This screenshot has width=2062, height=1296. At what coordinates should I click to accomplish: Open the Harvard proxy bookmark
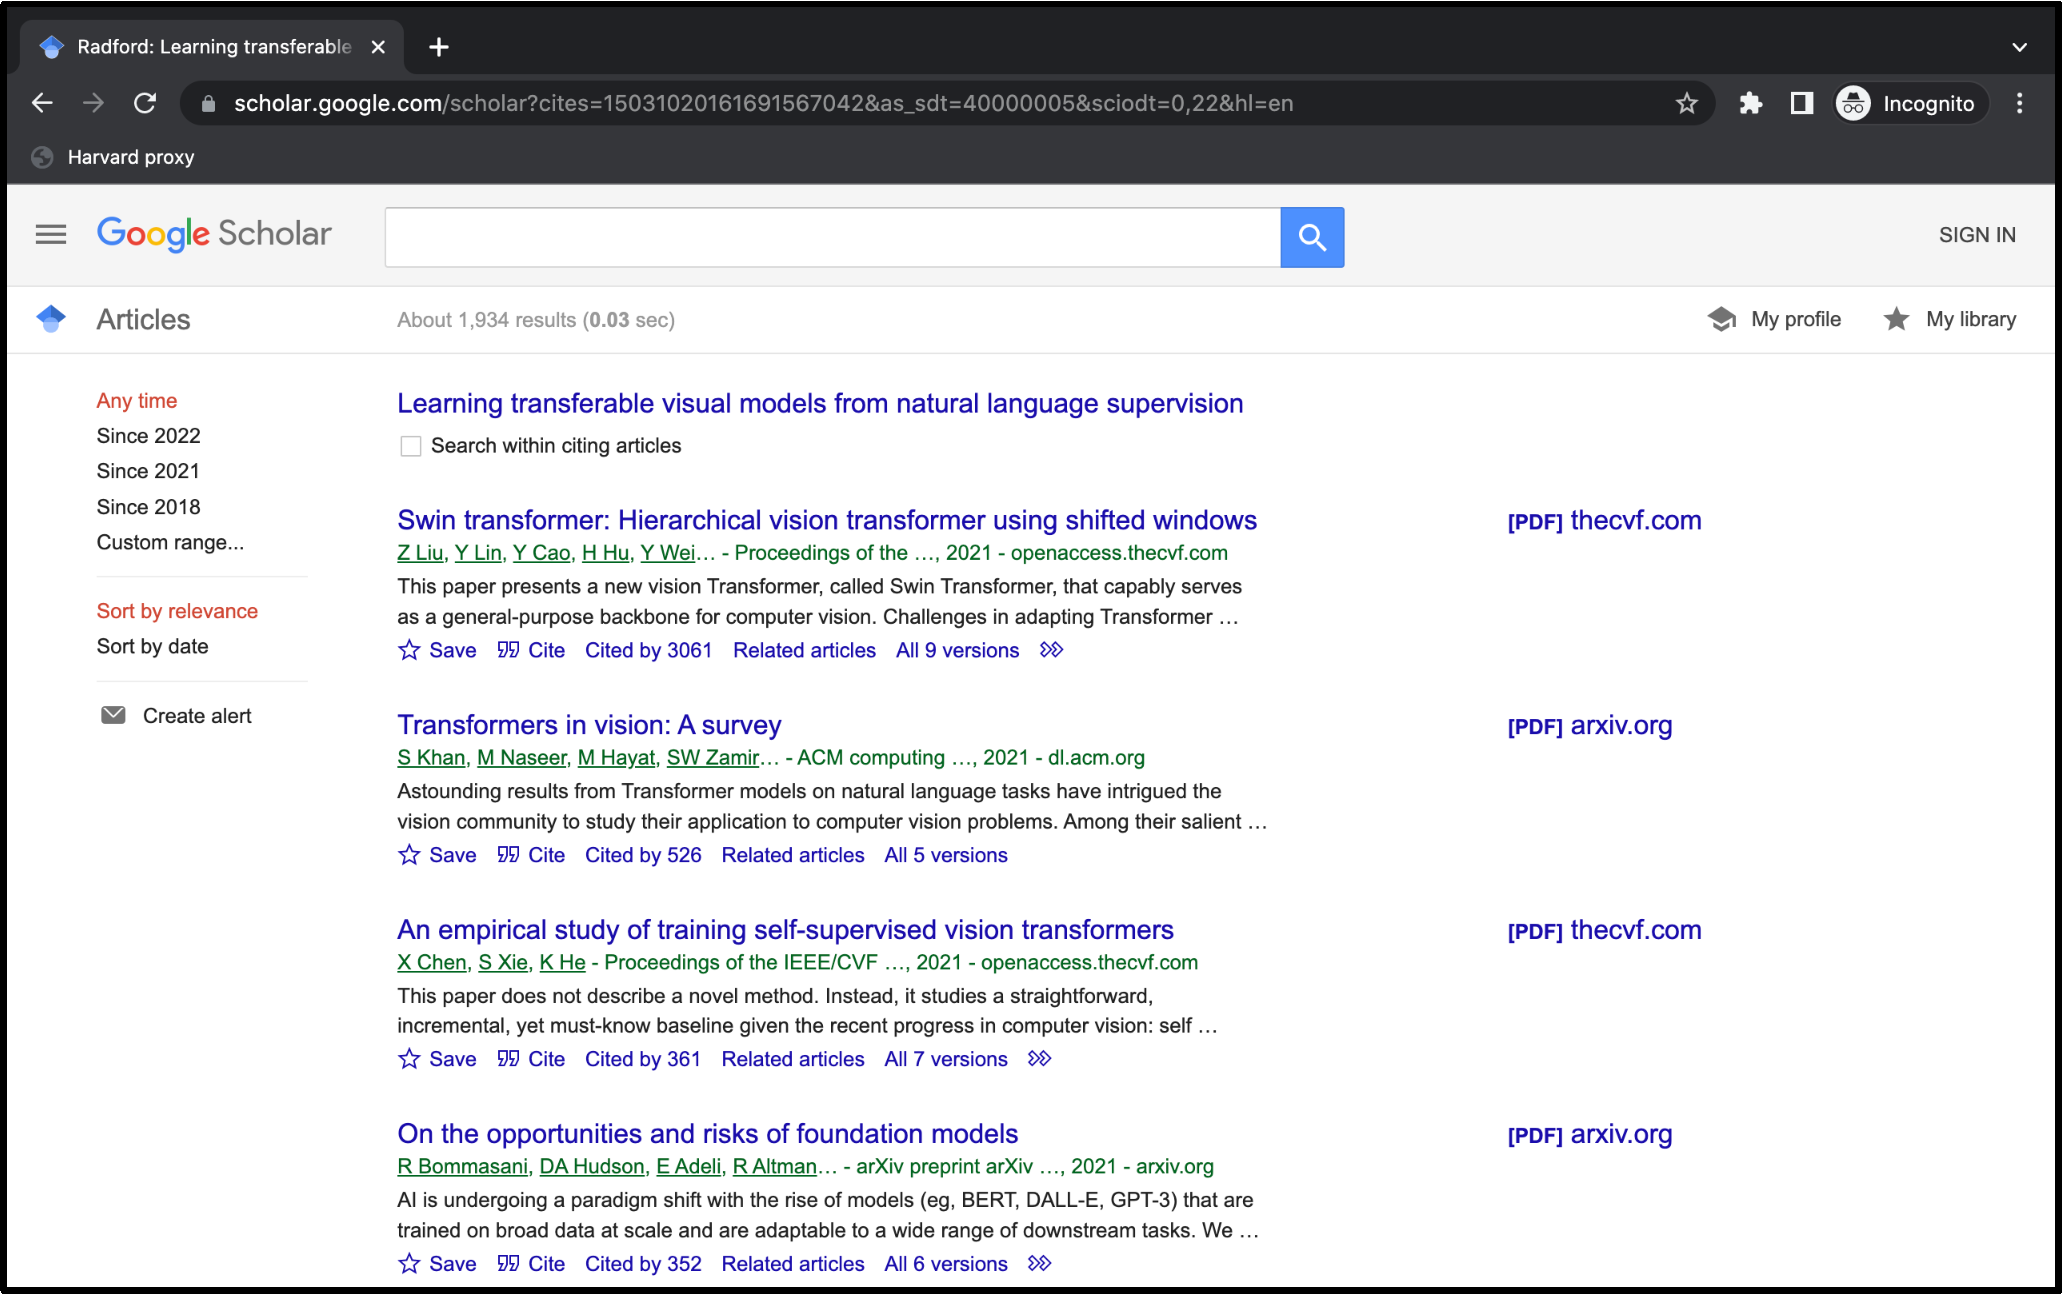(113, 157)
